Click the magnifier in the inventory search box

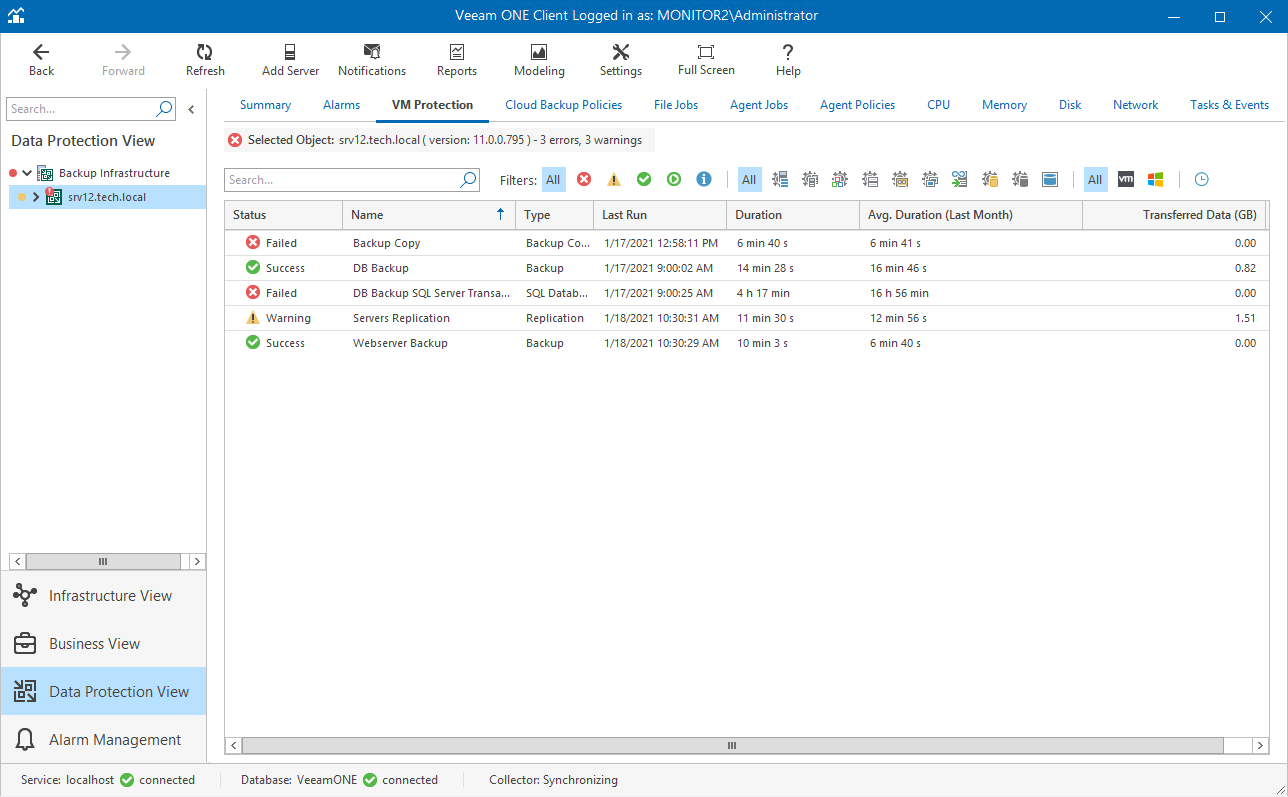point(165,109)
